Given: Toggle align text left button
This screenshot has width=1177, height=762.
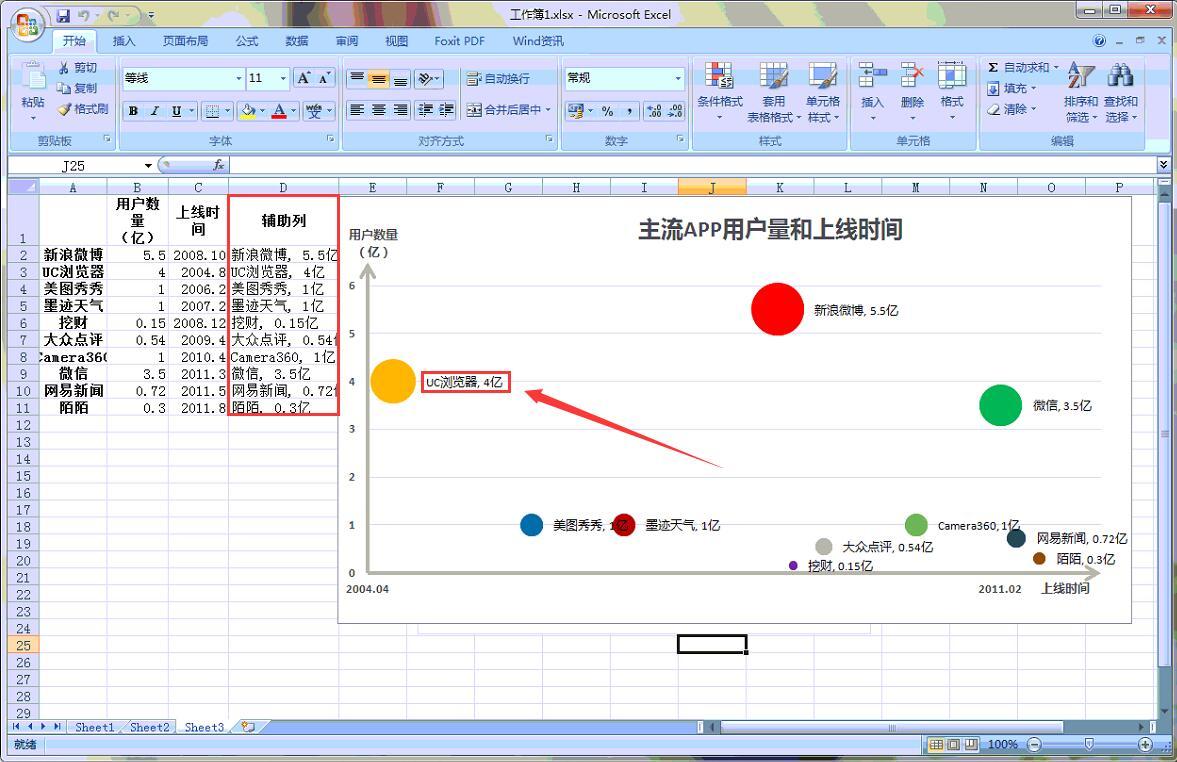Looking at the screenshot, I should [357, 110].
